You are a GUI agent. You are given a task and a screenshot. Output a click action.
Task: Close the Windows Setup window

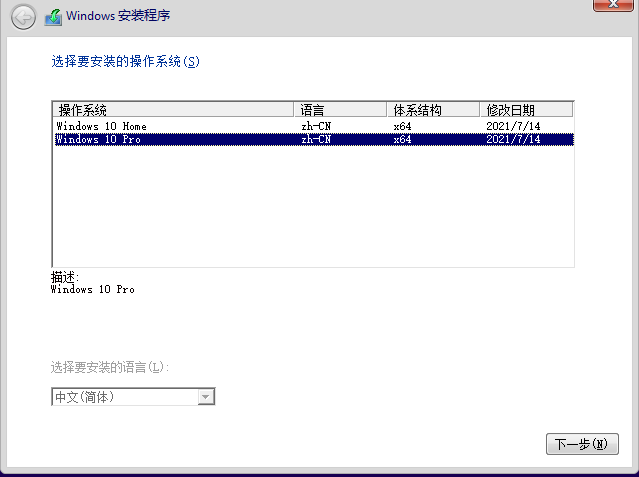pos(613,5)
